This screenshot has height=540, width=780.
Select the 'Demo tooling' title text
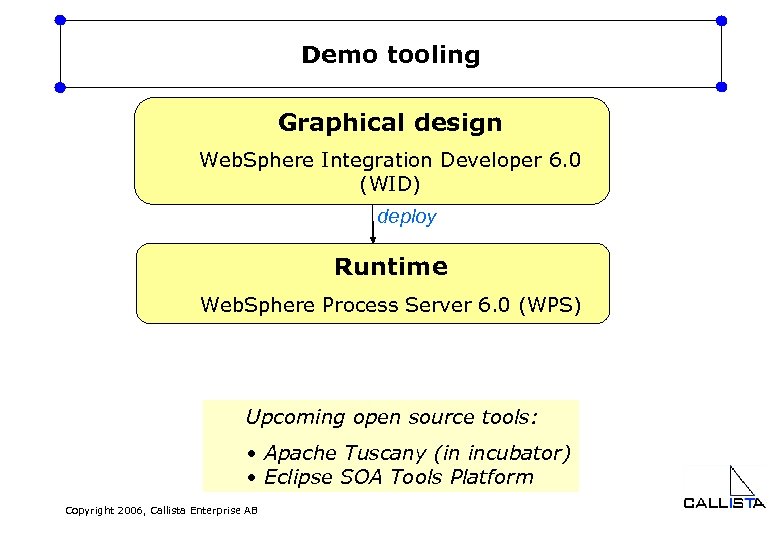(390, 55)
